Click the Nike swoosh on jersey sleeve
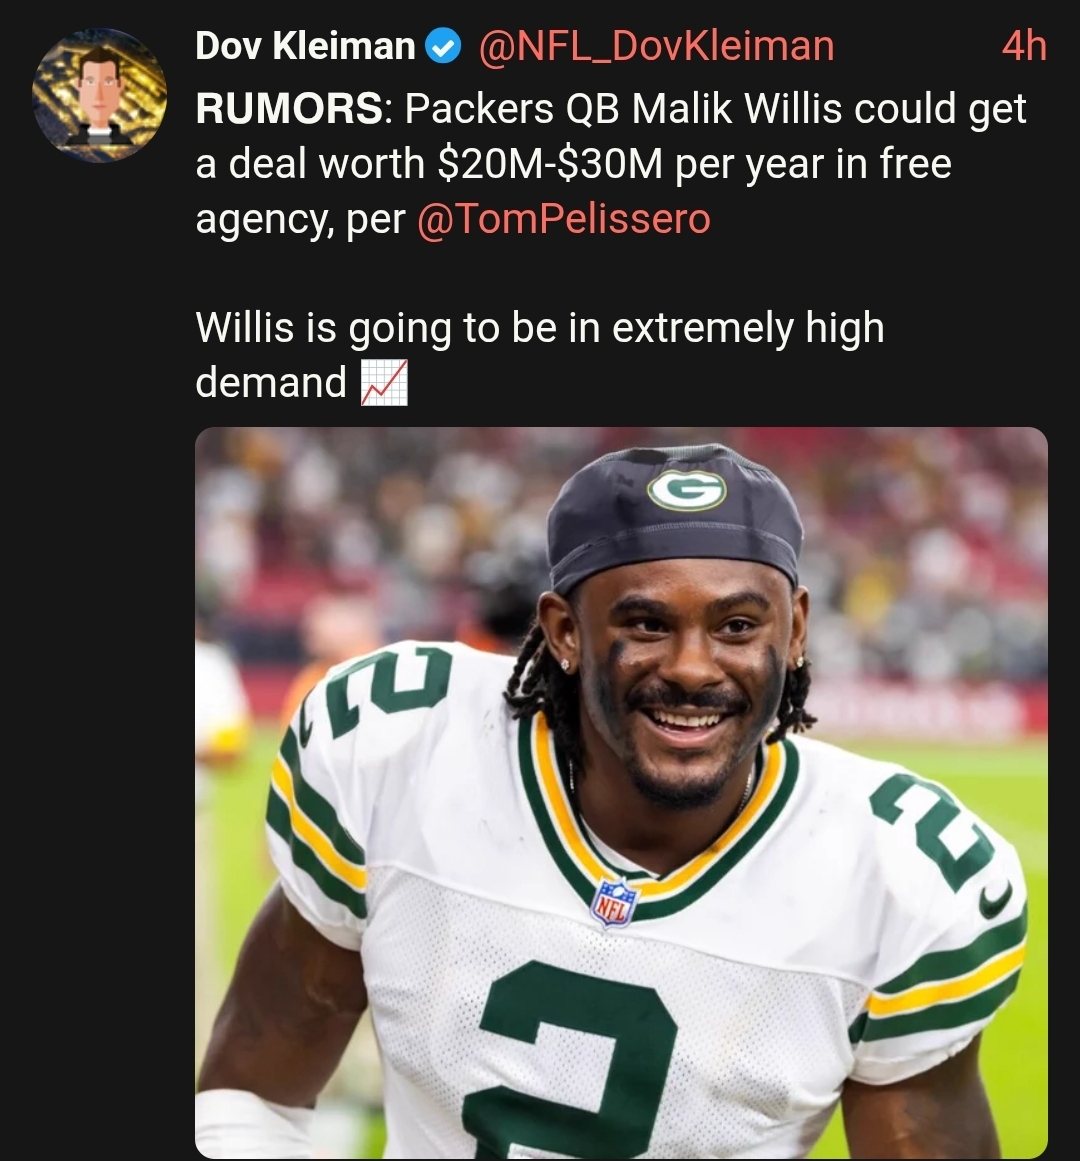The width and height of the screenshot is (1080, 1161). click(x=995, y=902)
